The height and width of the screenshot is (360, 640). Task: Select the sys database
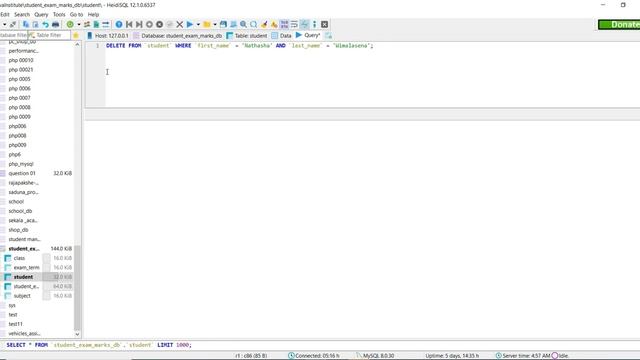(12, 305)
